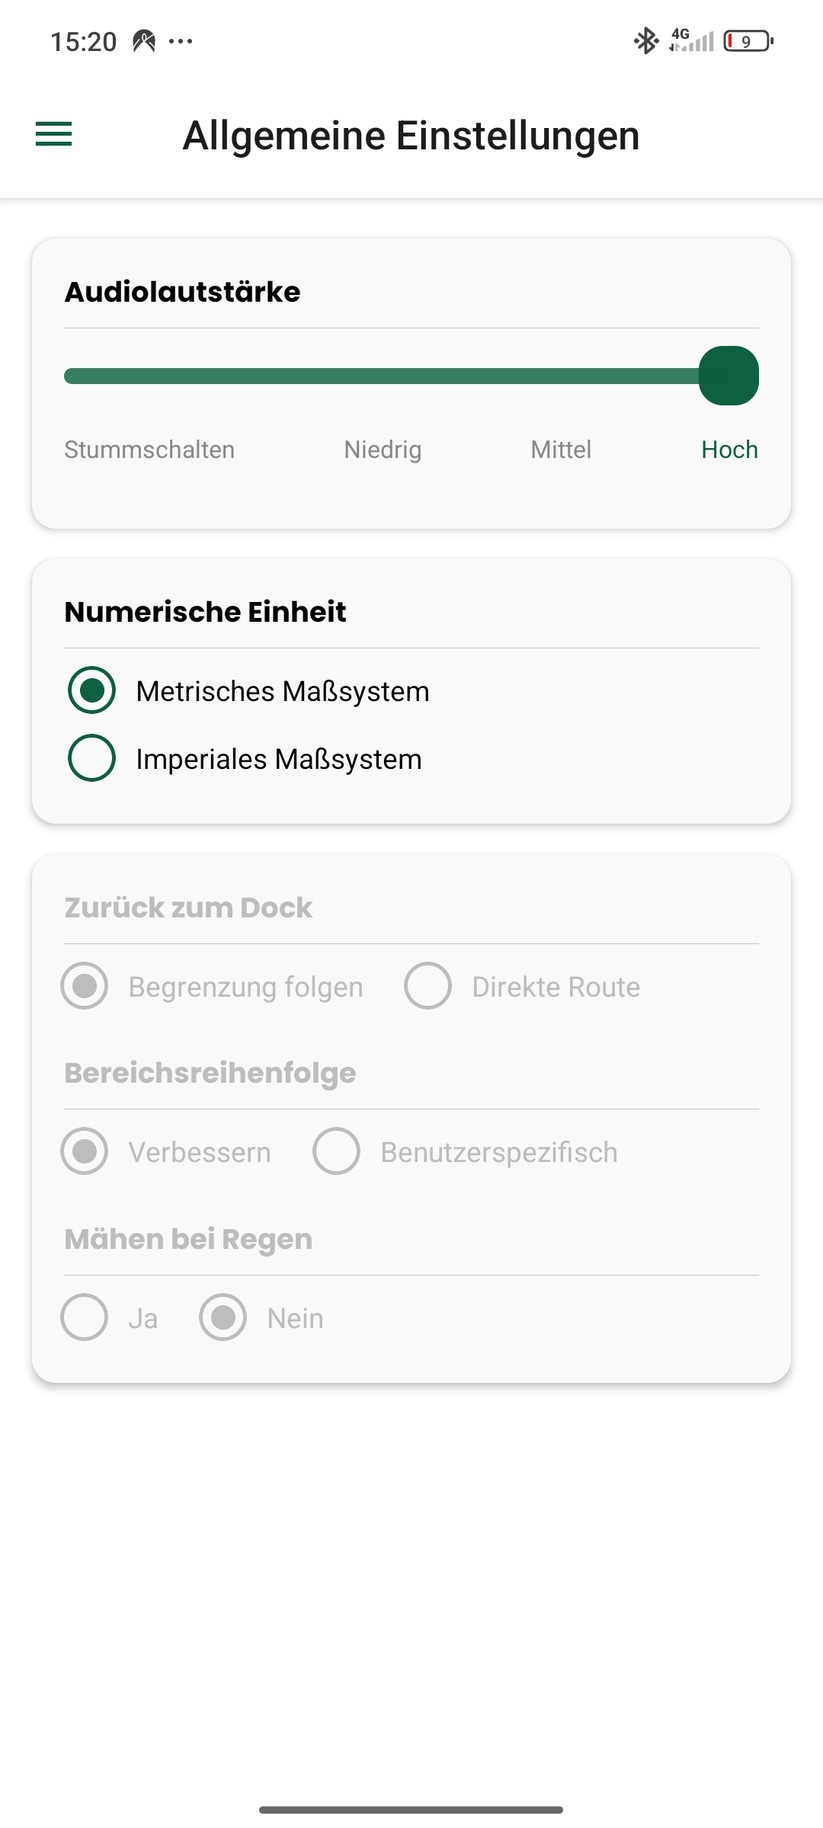Screen dimensions: 823x1828
Task: Set volume to Hoch label
Action: click(729, 450)
